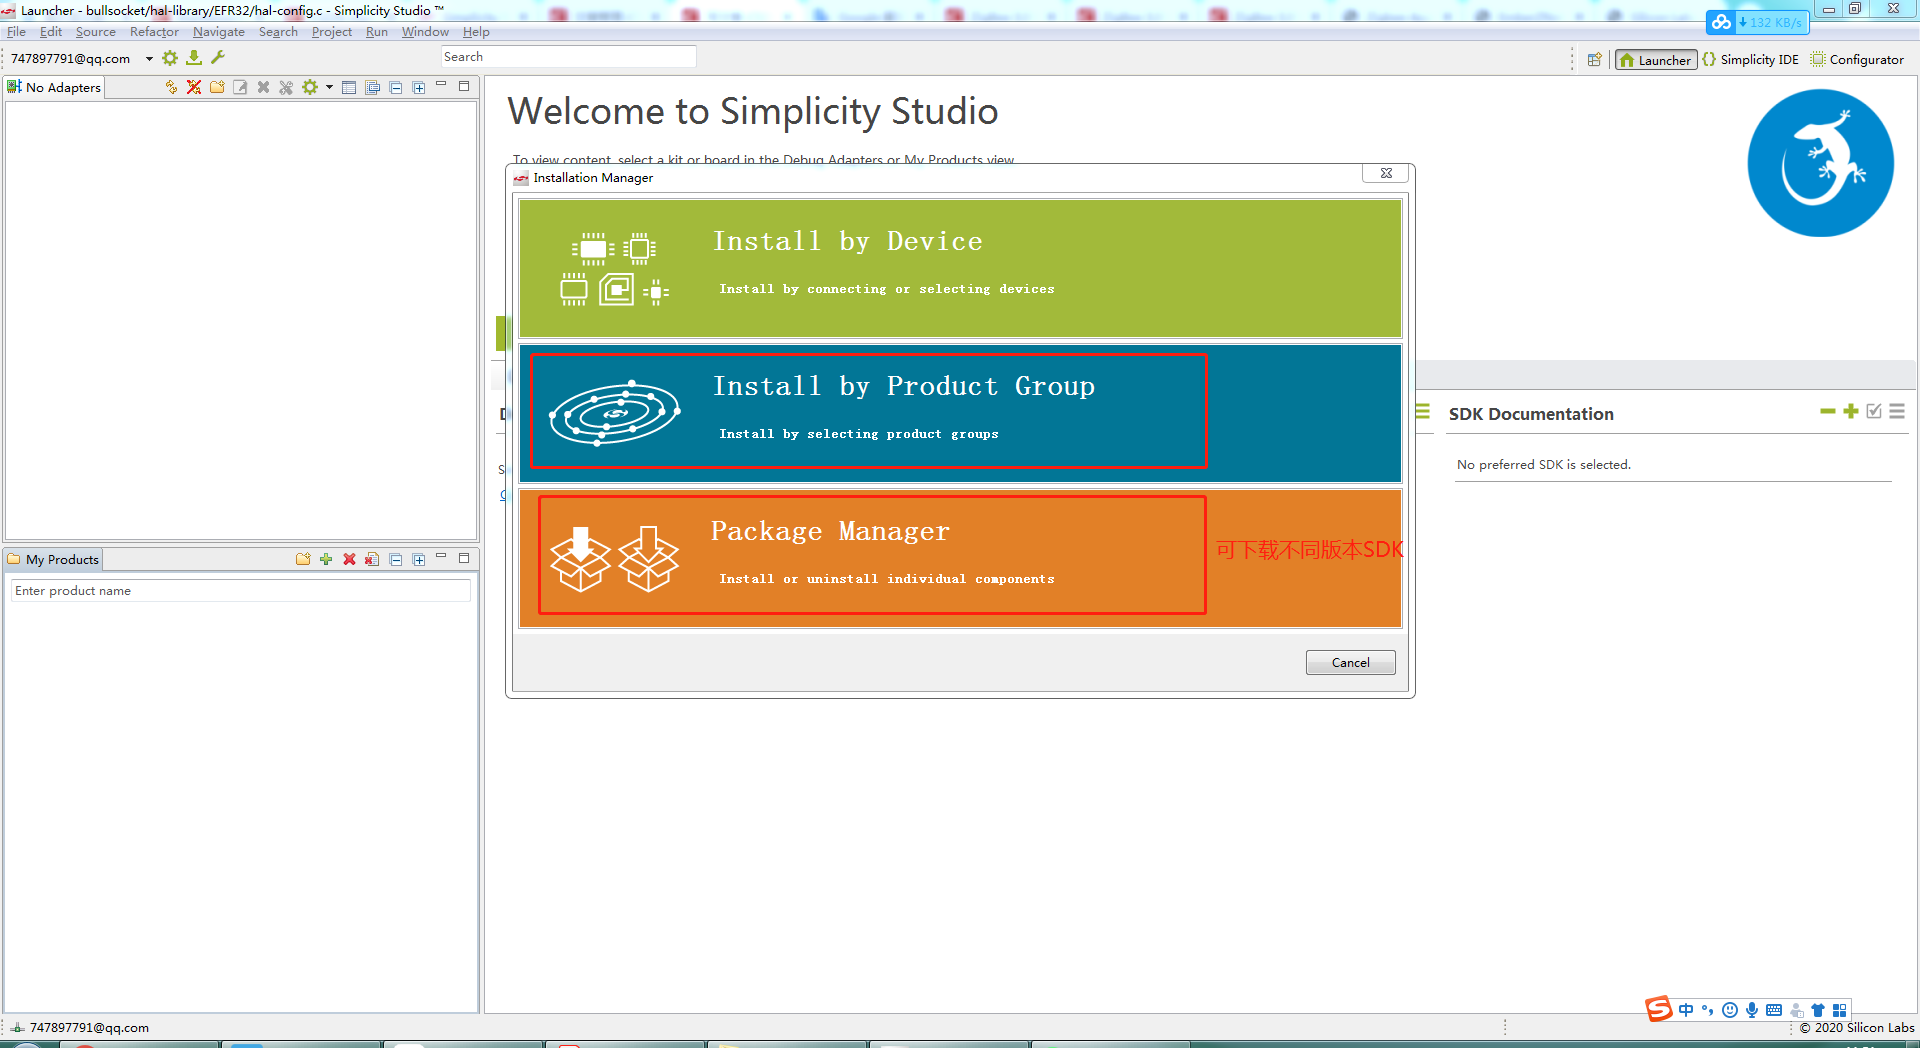Screen dimensions: 1920x1048
Task: Click the stacked windows icon in Debug Adapters
Action: click(x=372, y=87)
